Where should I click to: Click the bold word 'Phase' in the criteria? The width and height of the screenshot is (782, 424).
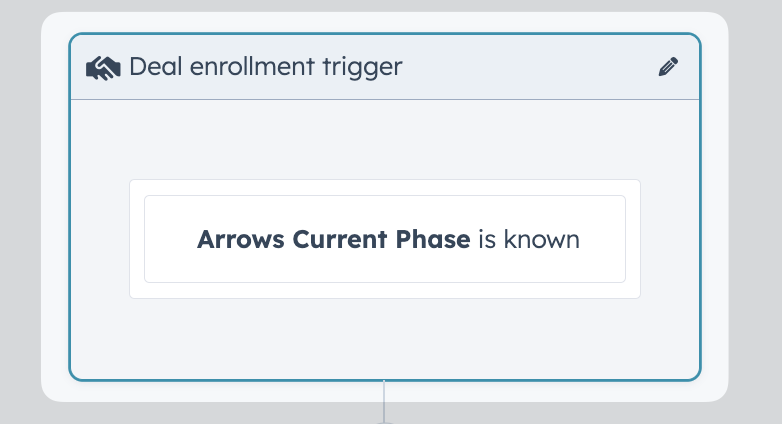[433, 239]
